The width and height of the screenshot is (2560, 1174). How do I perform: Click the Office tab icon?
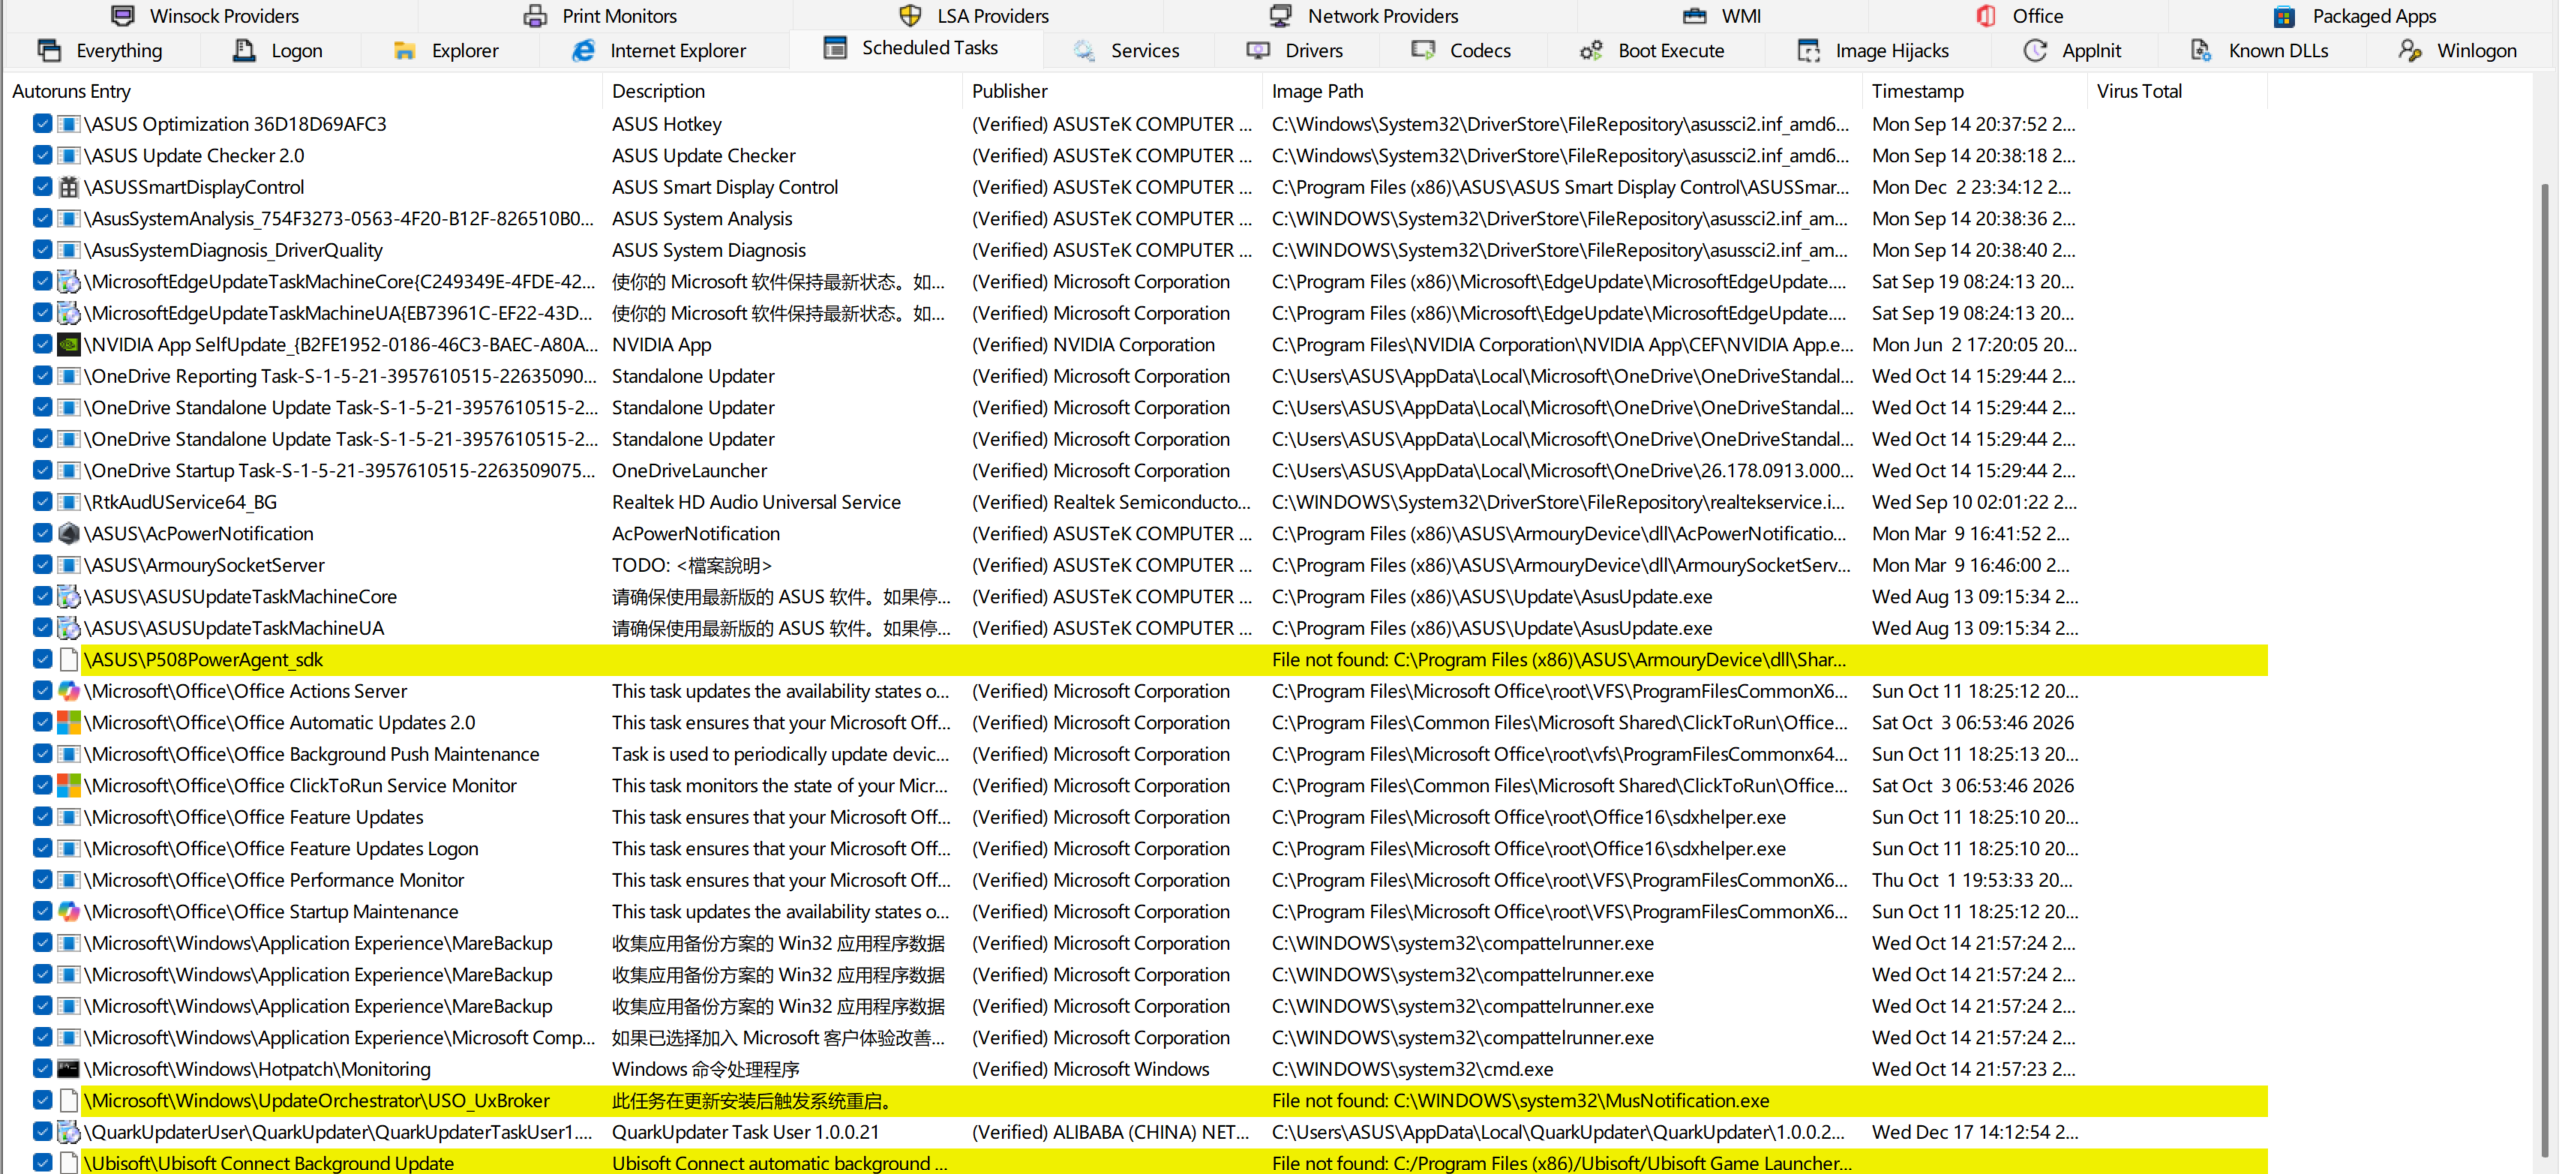click(x=1986, y=16)
